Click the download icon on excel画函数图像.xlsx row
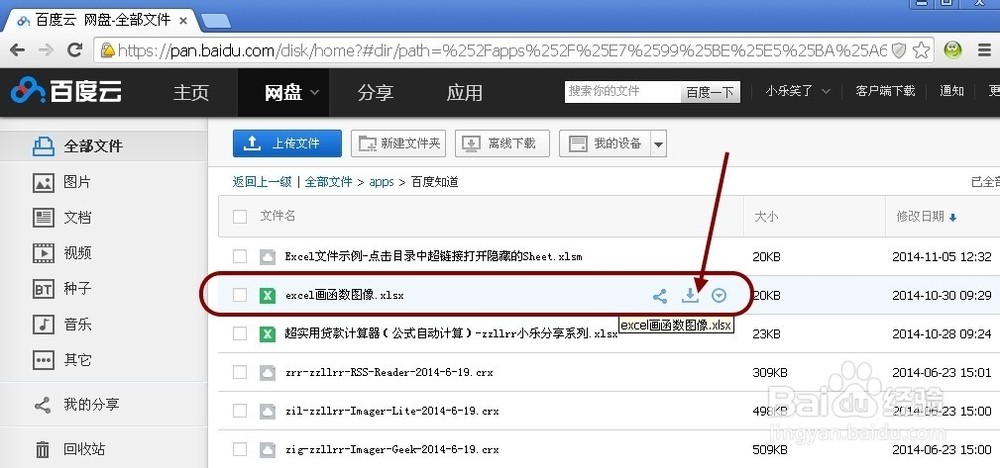This screenshot has width=1000, height=468. coord(690,295)
